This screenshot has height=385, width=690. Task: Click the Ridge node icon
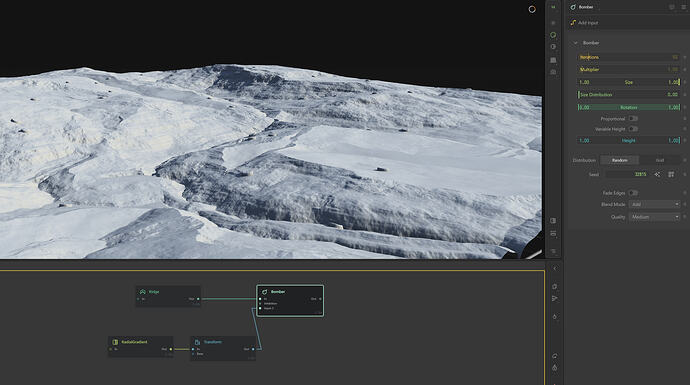tap(143, 292)
